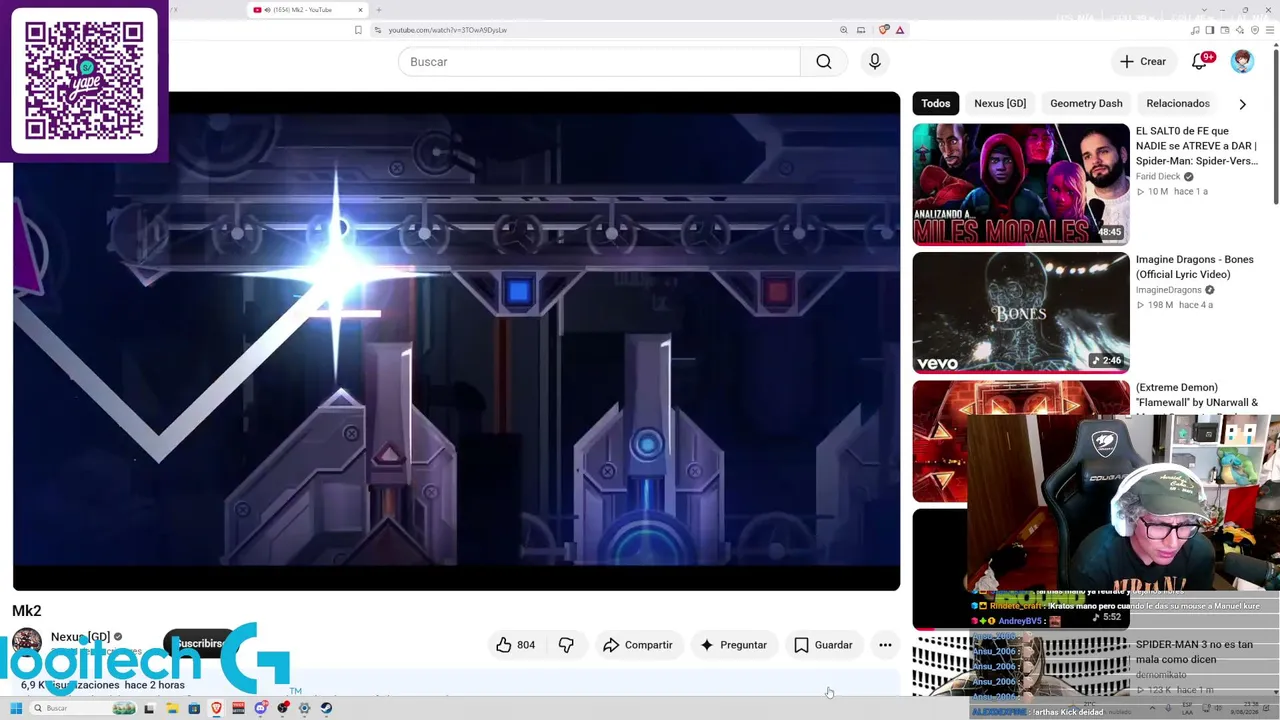Open Brave browser taskbar icon
This screenshot has height=720, width=1280.
coord(216,708)
